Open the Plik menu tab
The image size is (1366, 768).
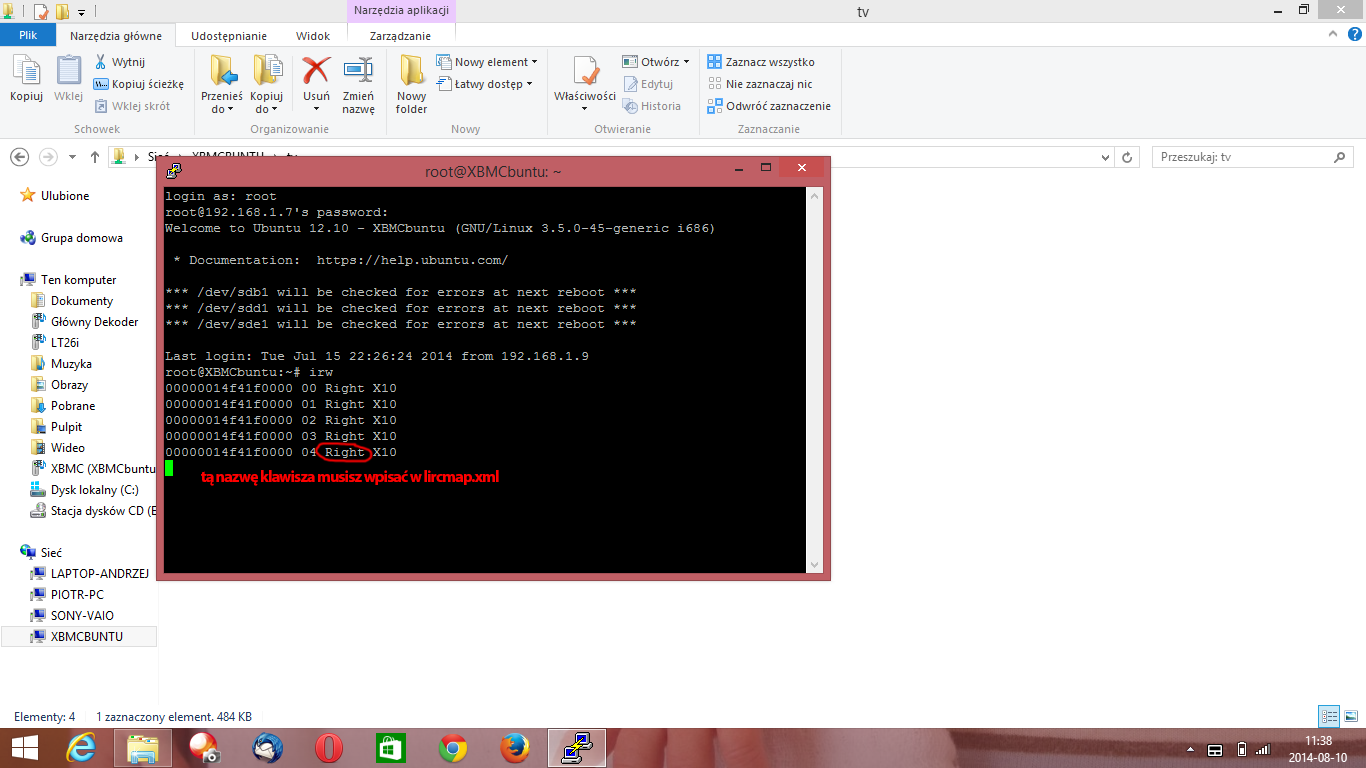tap(28, 35)
